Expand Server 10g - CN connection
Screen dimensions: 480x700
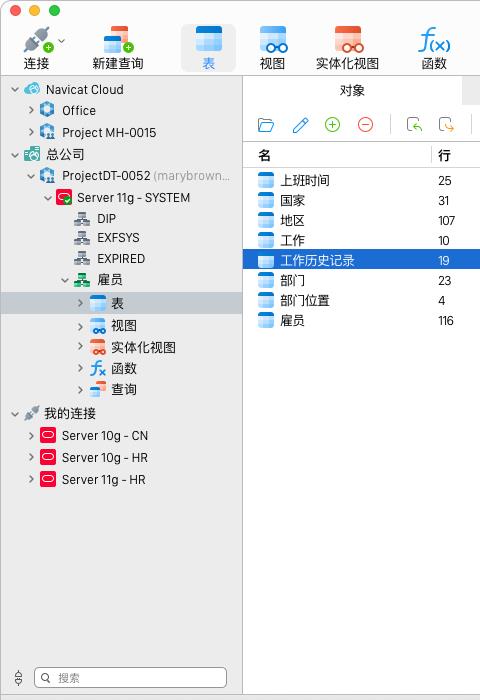click(31, 435)
